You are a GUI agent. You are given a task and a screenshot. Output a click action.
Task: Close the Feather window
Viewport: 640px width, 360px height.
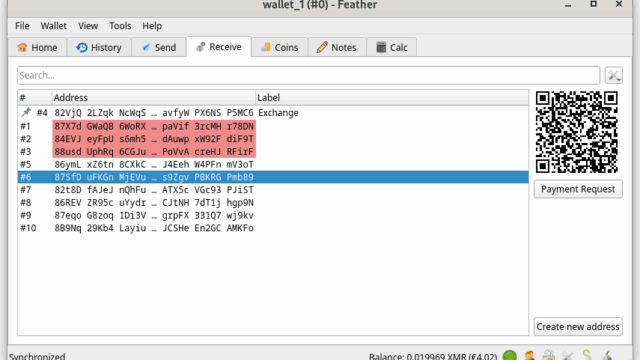[x=619, y=4]
